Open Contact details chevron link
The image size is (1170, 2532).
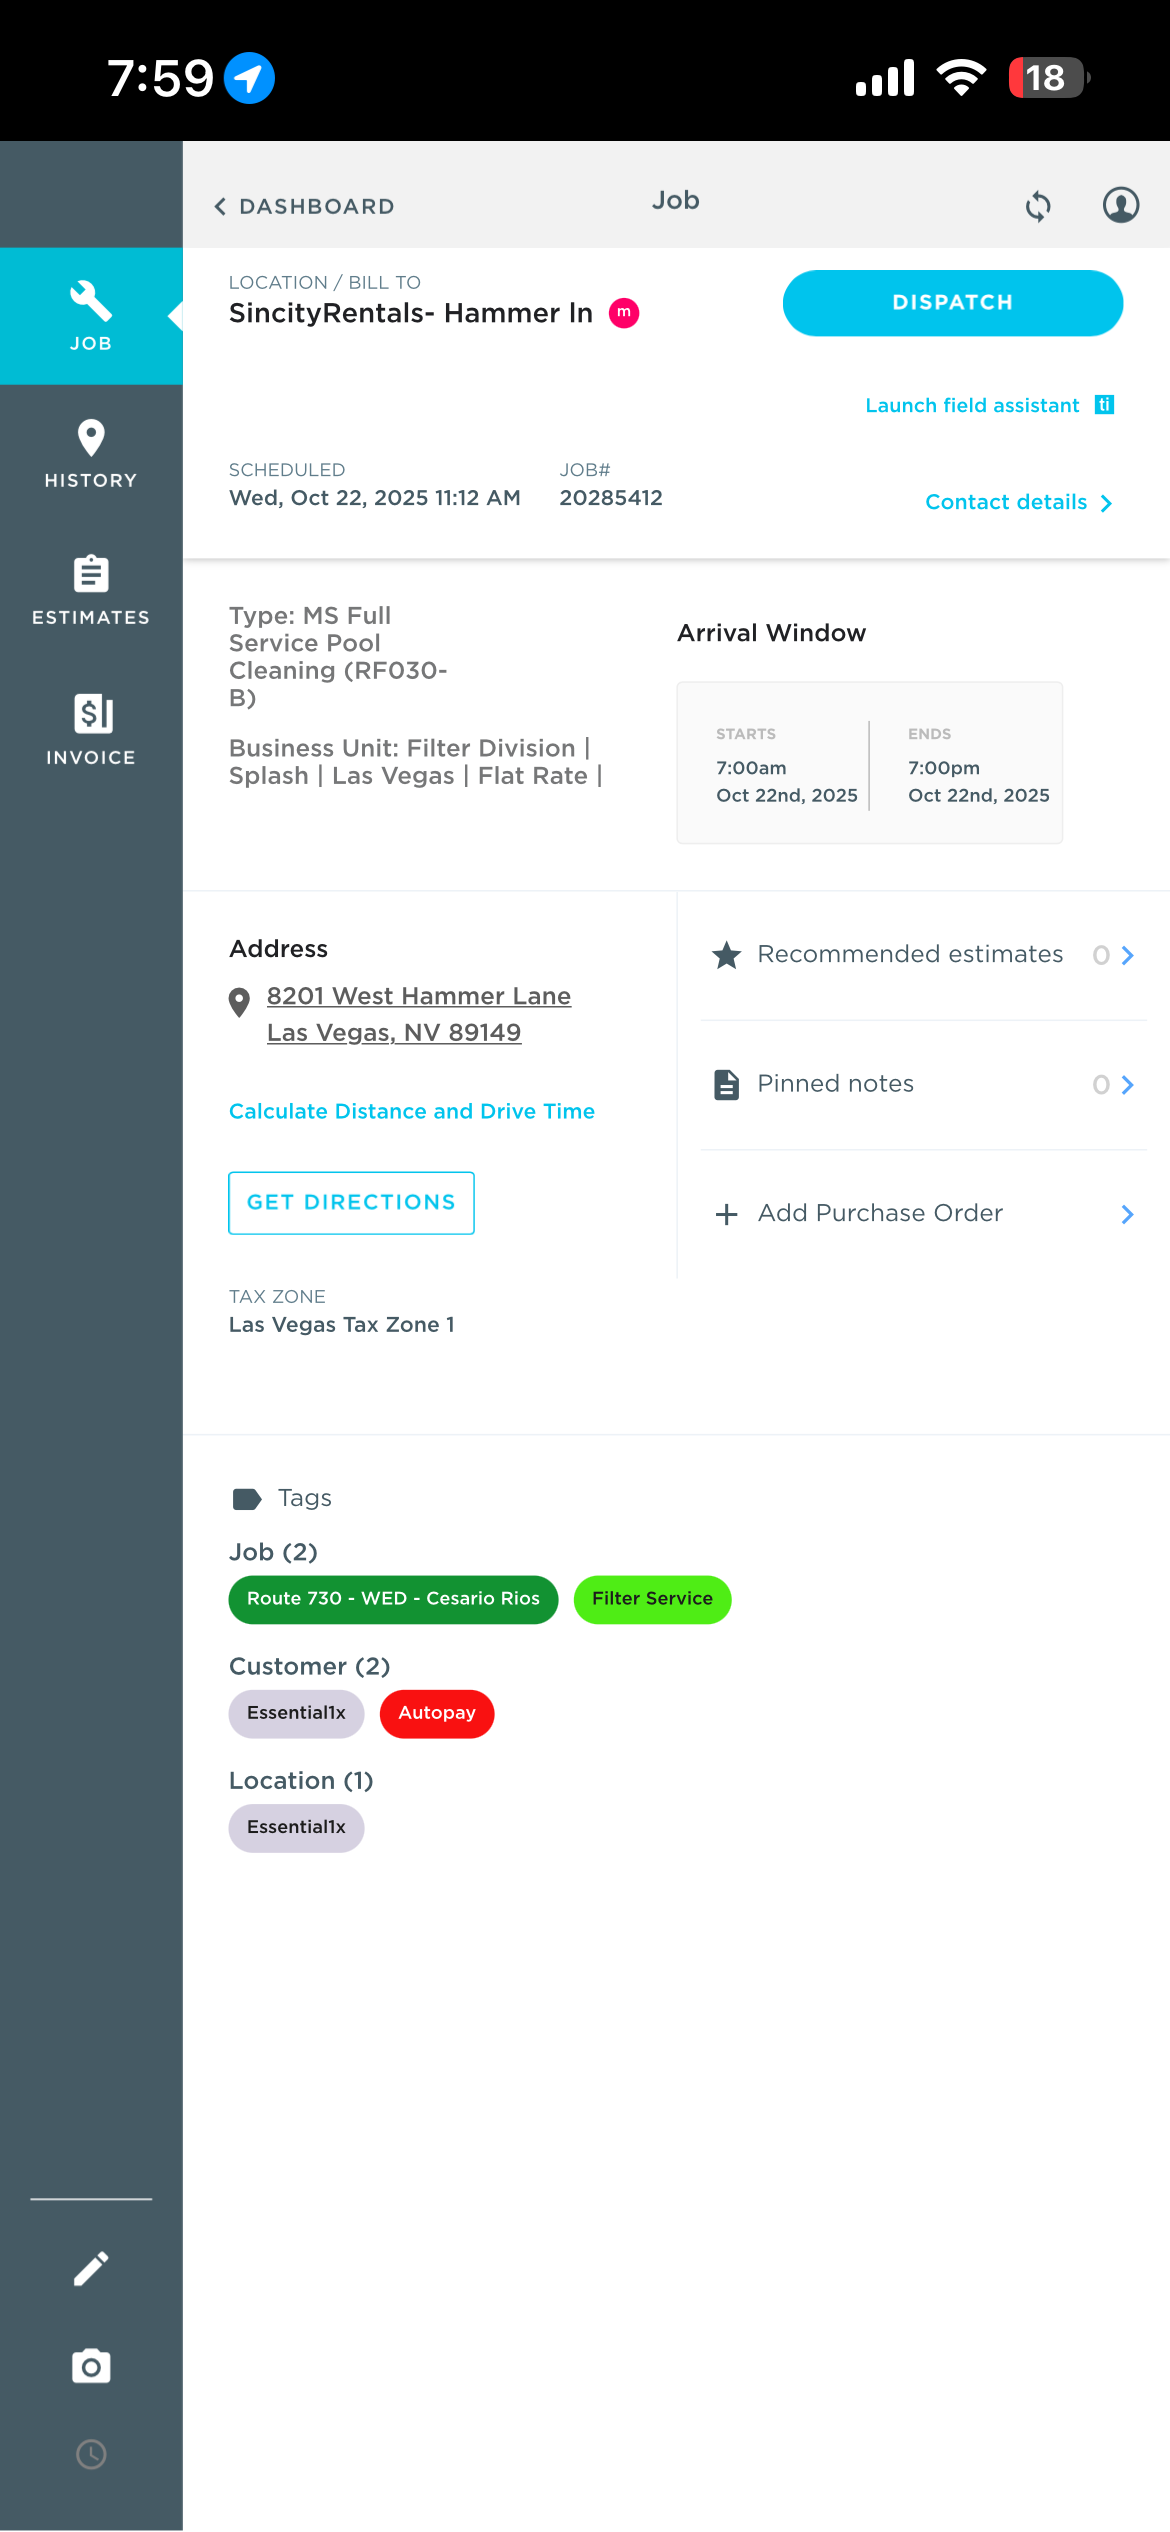coord(1018,502)
